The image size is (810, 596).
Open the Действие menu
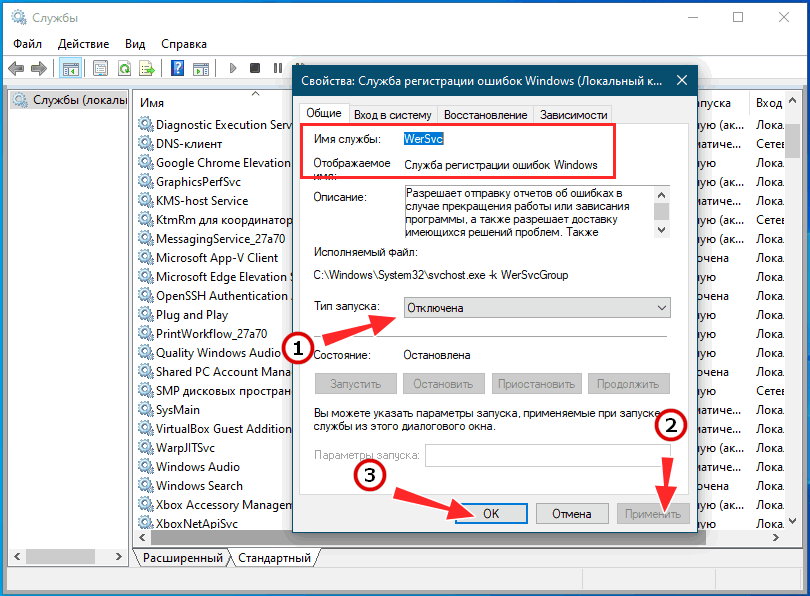[x=84, y=44]
